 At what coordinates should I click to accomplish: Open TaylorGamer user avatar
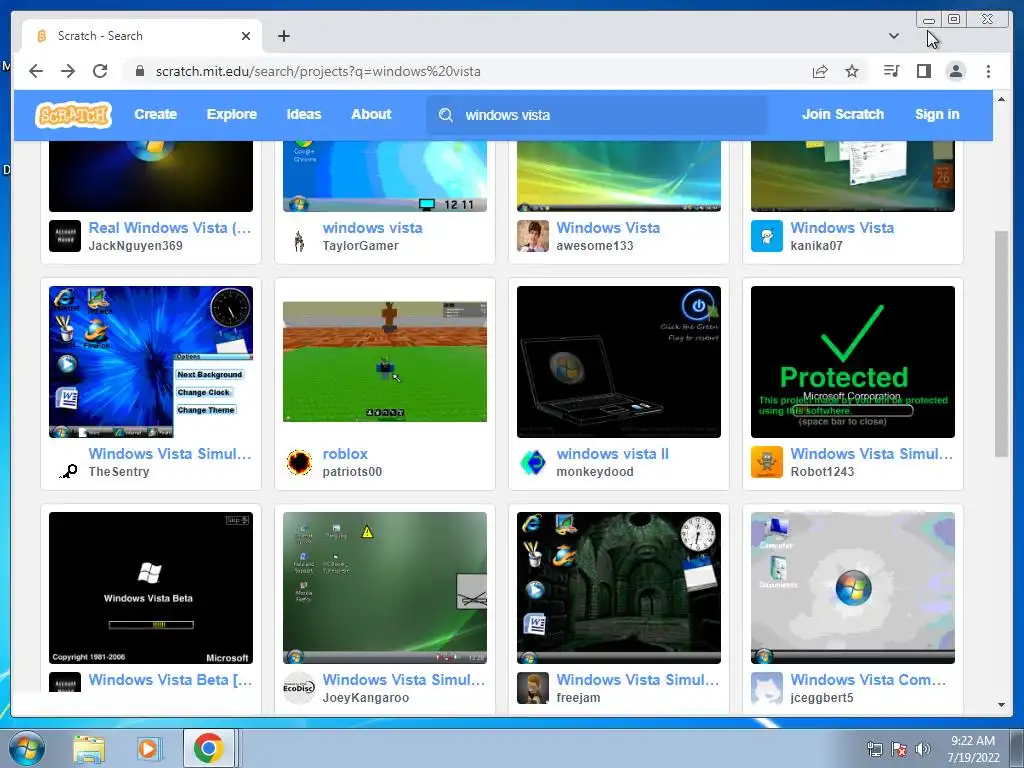coord(299,236)
